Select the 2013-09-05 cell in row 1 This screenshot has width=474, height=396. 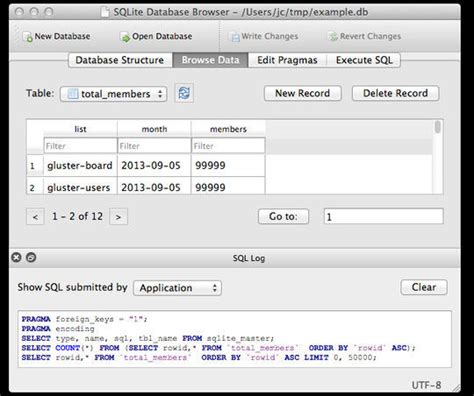coord(154,166)
